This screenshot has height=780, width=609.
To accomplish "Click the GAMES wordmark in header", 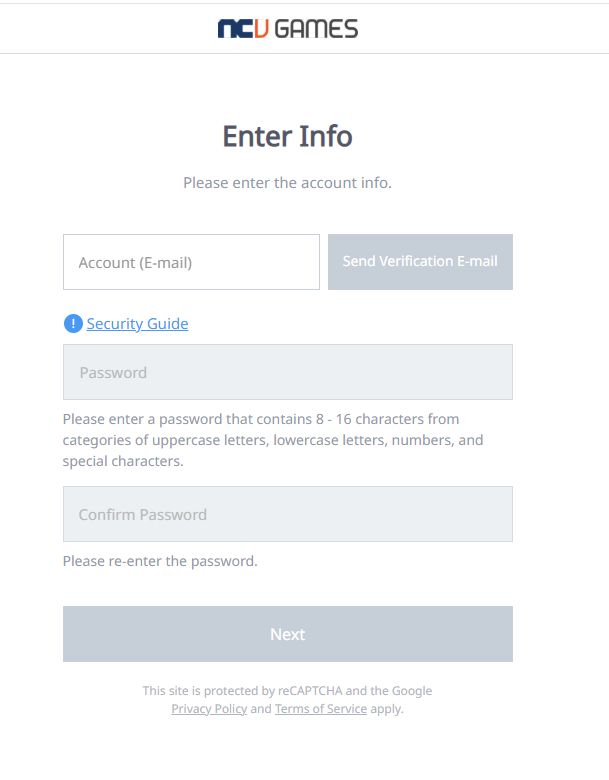I will (x=316, y=29).
